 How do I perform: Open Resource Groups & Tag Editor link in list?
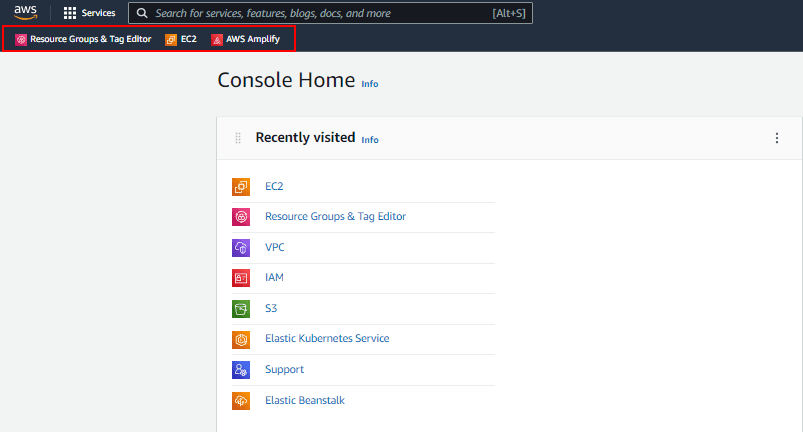(x=335, y=217)
